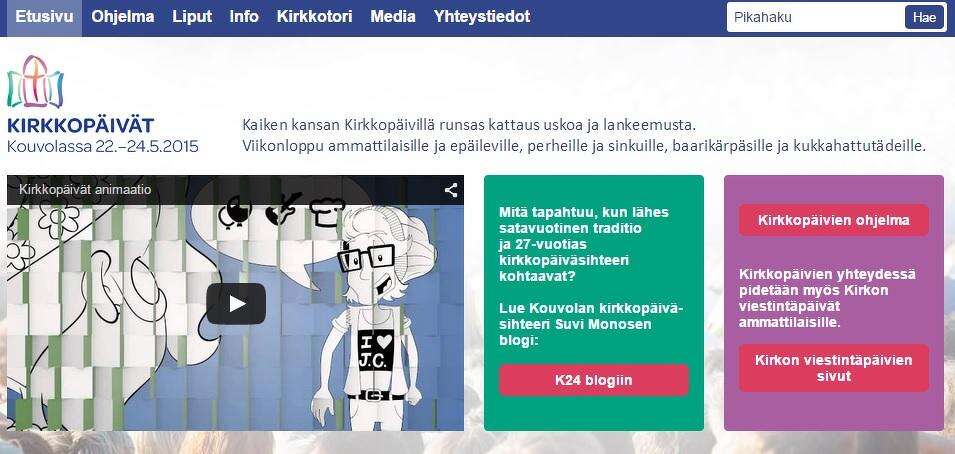Screen dimensions: 955x454
Task: Open Kirkon viestintäpäivien sivut
Action: (x=834, y=368)
